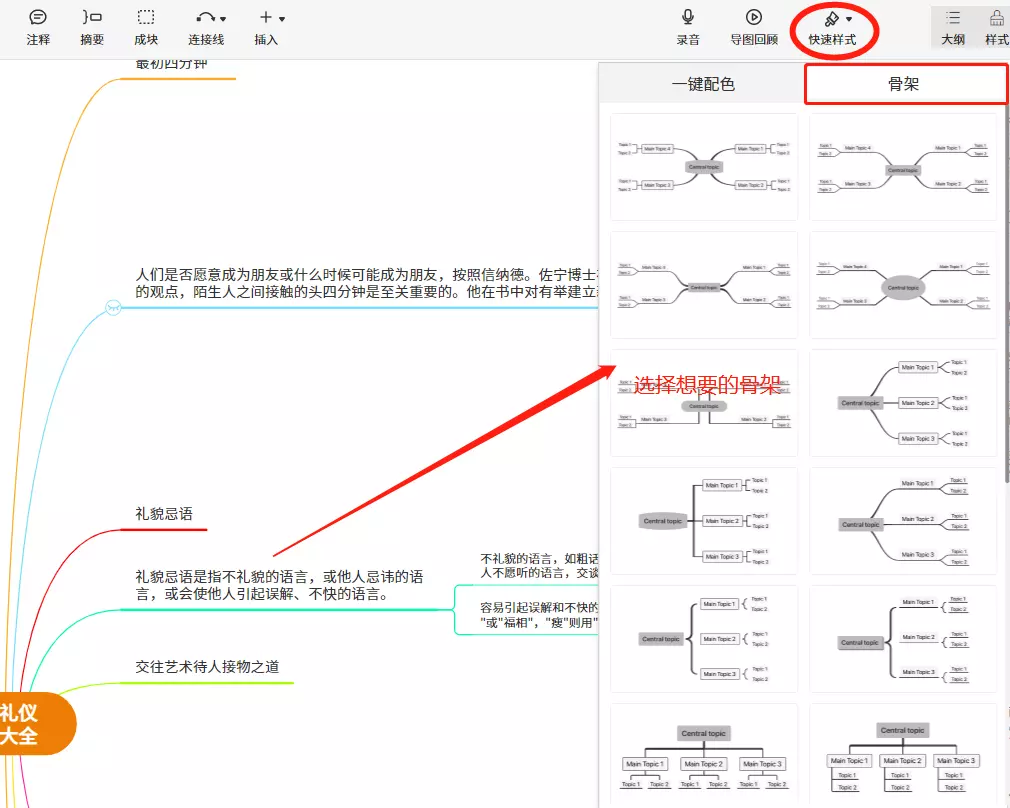Click the 交往艺术待人接物之道 topic
The width and height of the screenshot is (1010, 808).
pyautogui.click(x=207, y=667)
